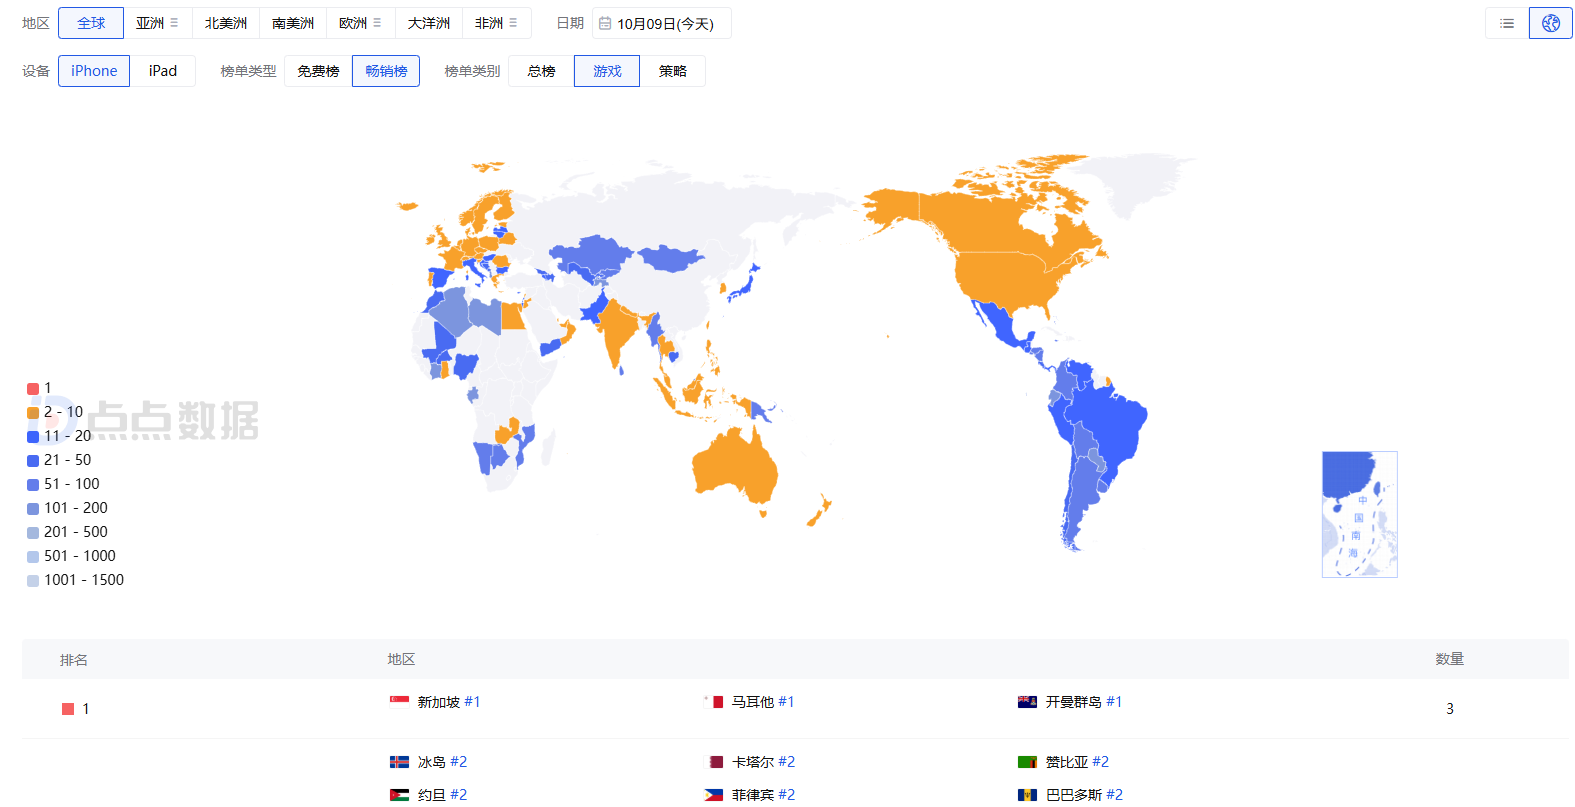Switch to the 北美洲 region tab

[226, 23]
